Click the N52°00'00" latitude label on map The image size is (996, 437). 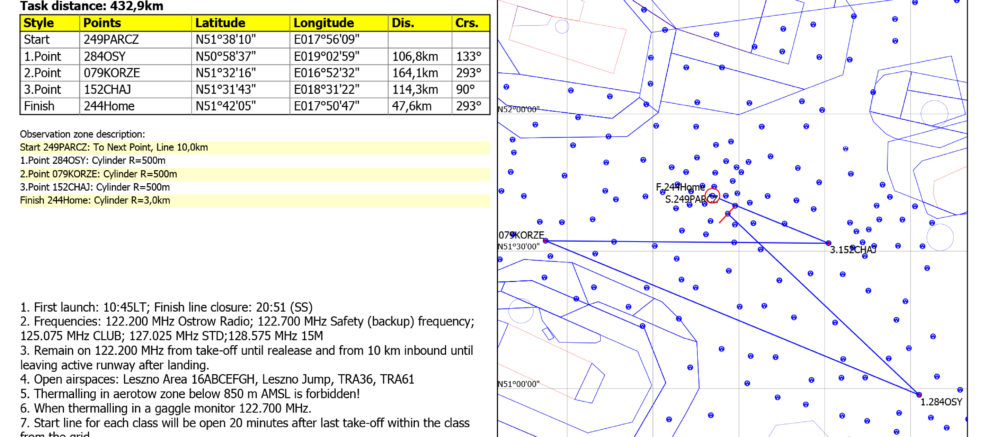pyautogui.click(x=519, y=109)
